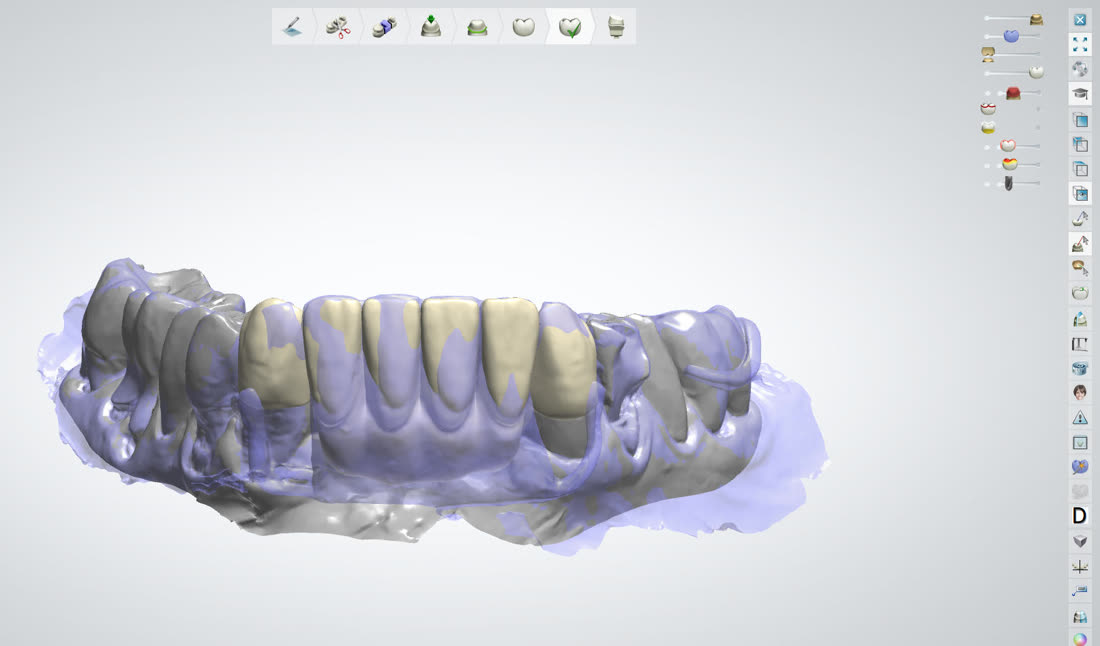
Task: Select the second cube view orientation icon
Action: coord(1080,144)
